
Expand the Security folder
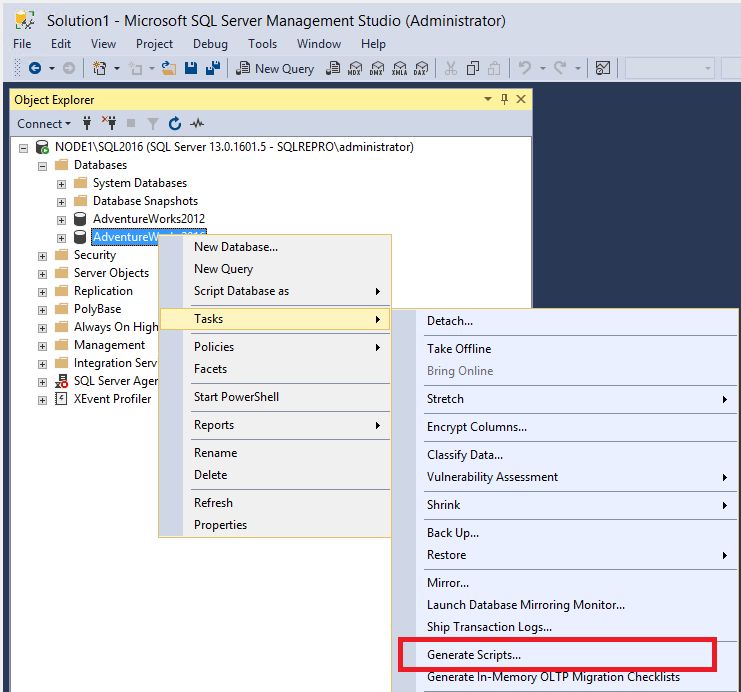43,256
